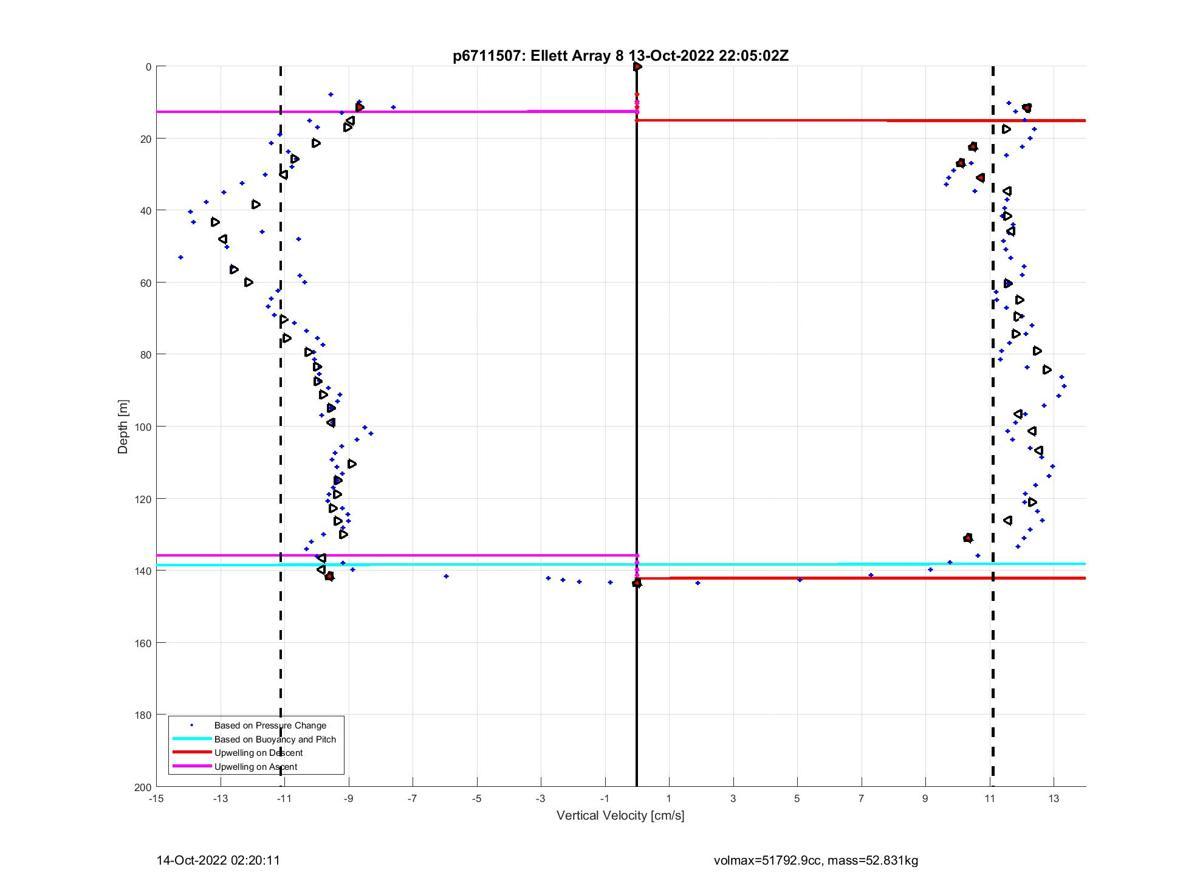
Task: Click the 'volmax=51792.9cc, mass=52.831kg' annotation
Action: coord(816,860)
